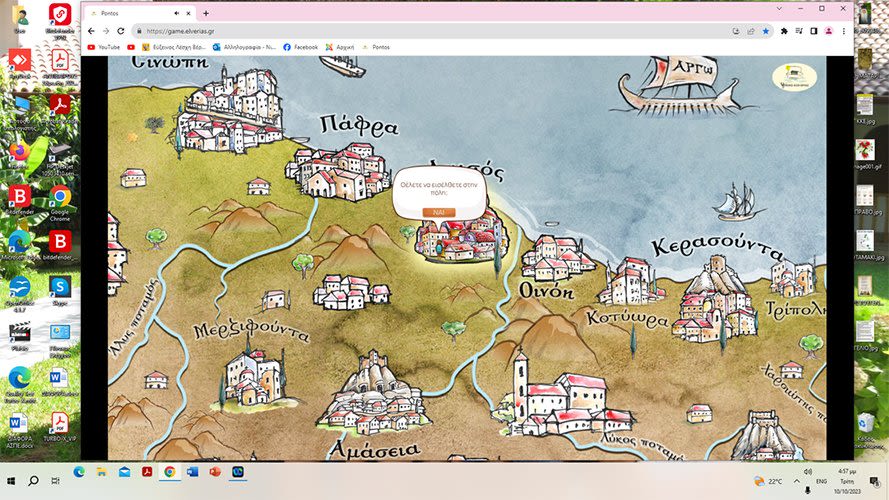Image resolution: width=889 pixels, height=500 pixels.
Task: Open the YouTube bookmark
Action: click(x=104, y=47)
